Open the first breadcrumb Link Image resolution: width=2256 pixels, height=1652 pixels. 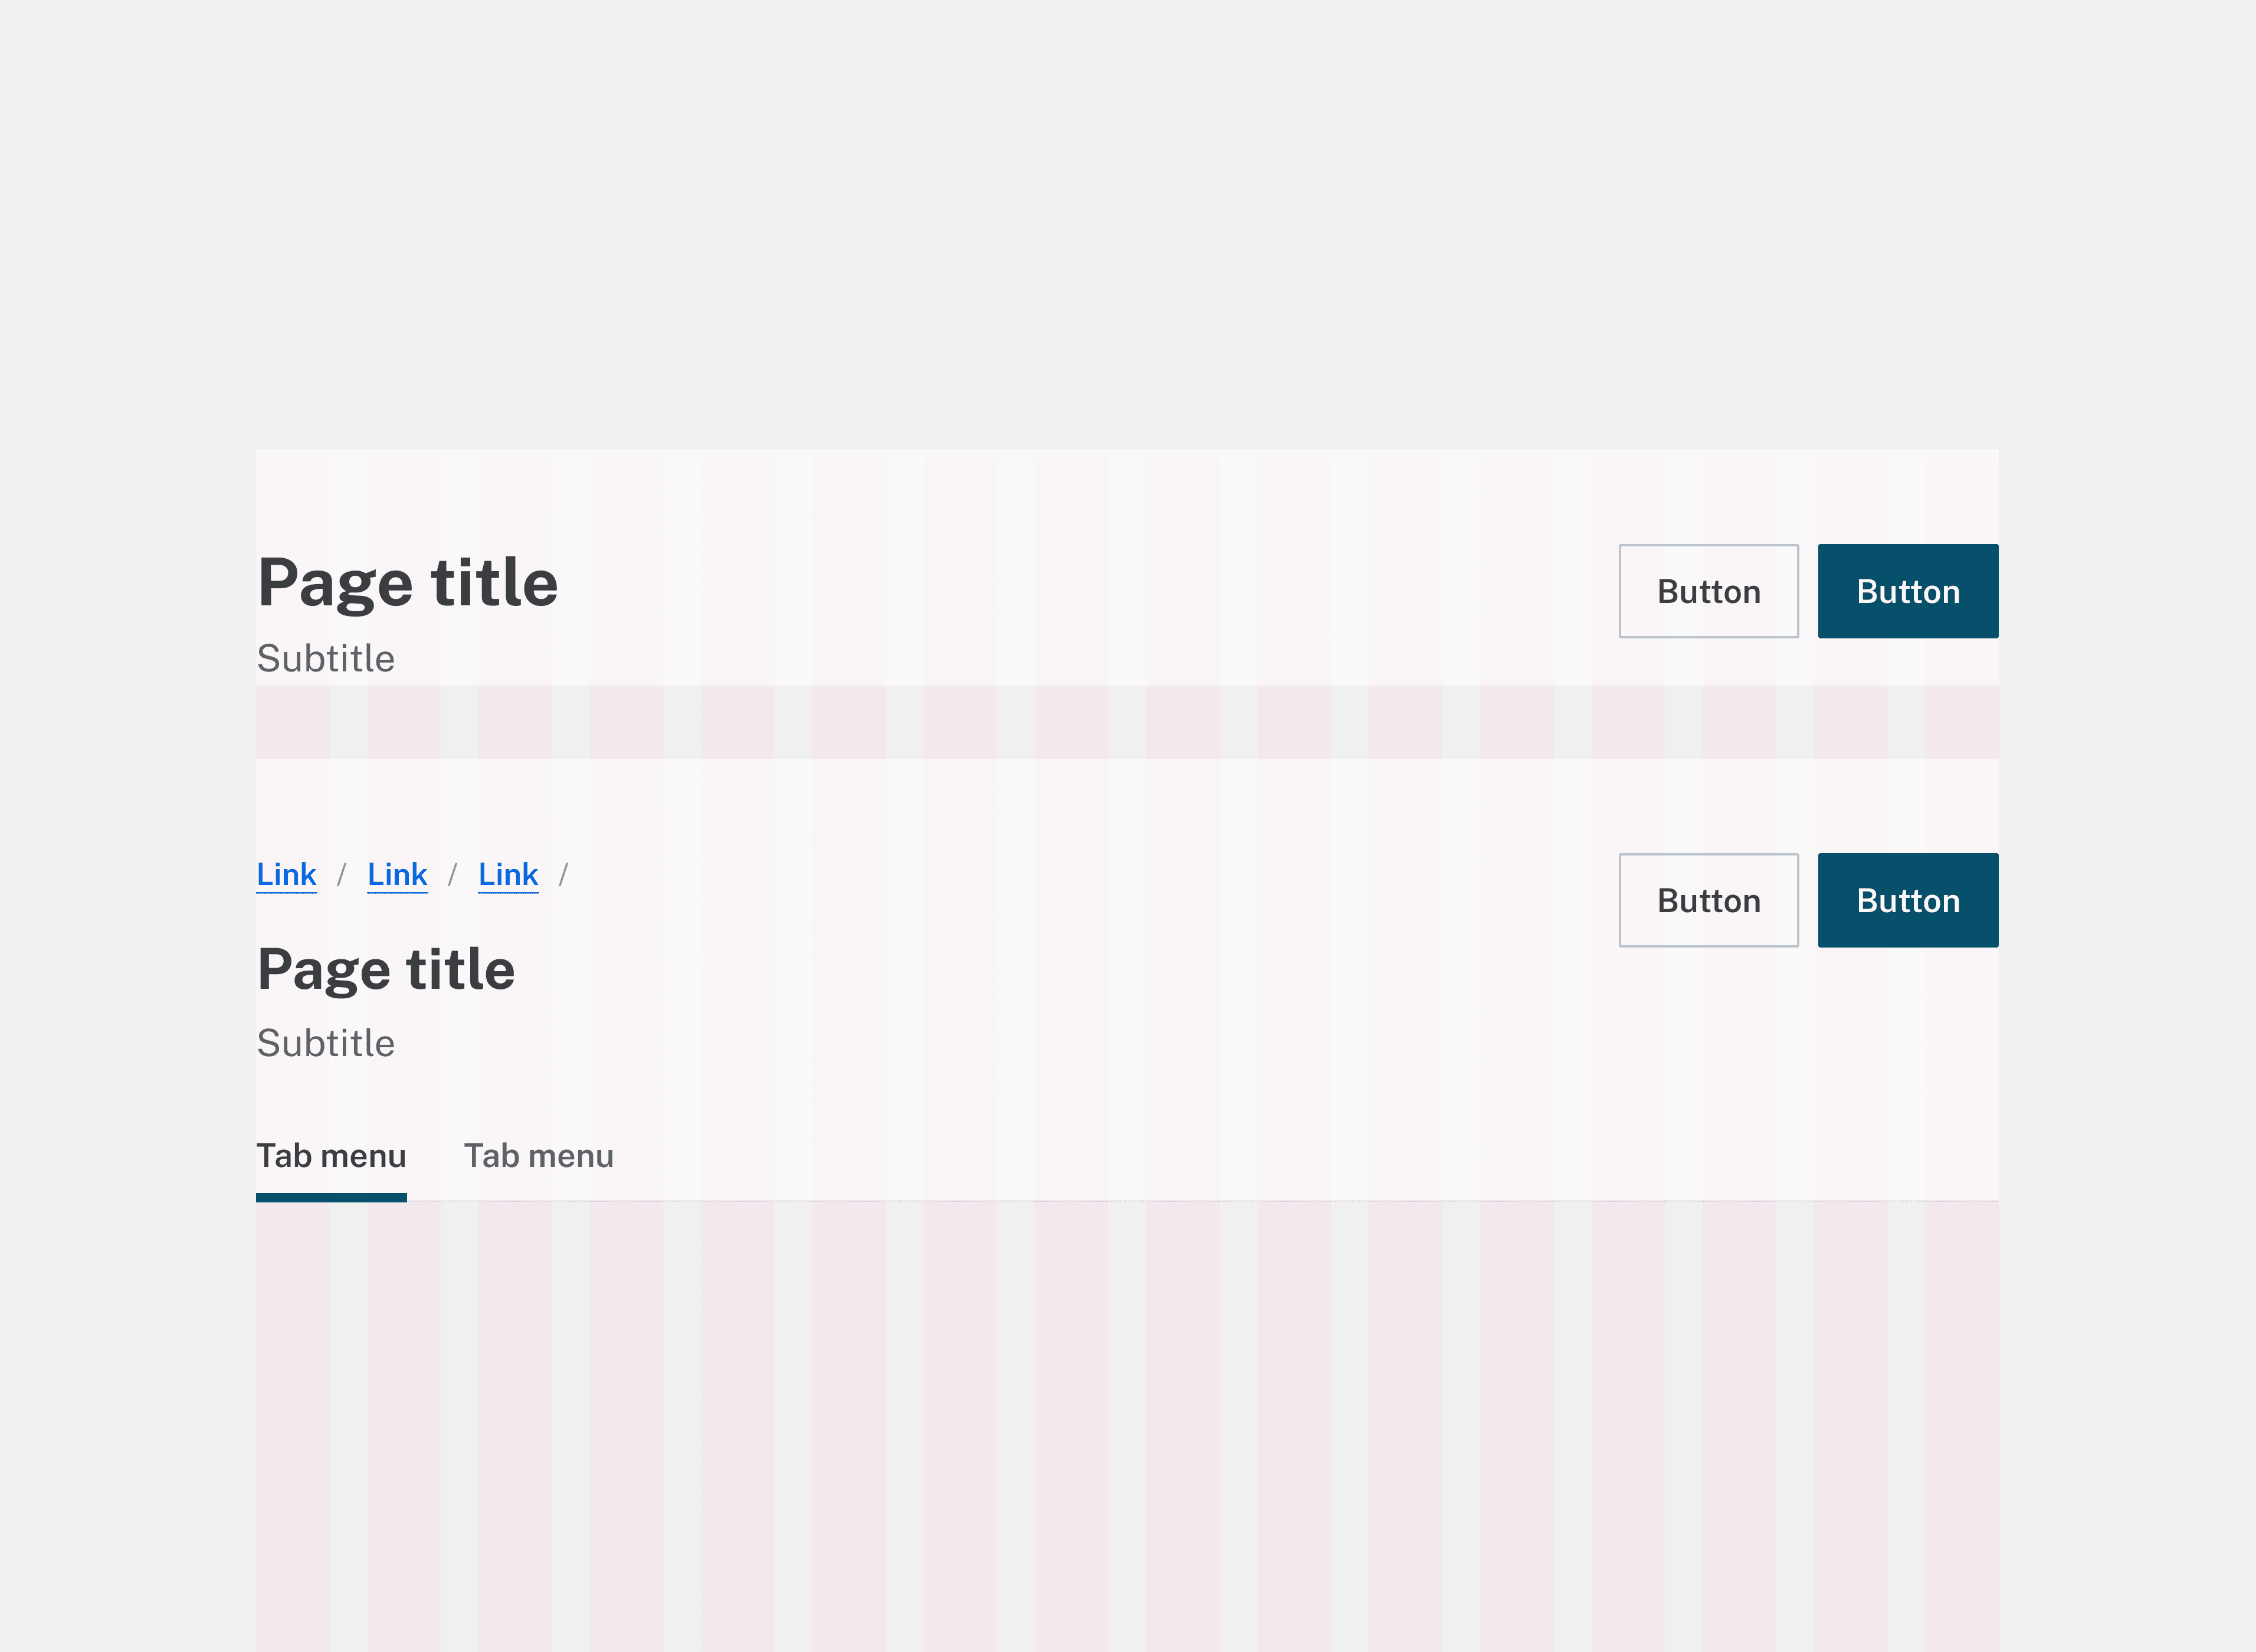[286, 874]
